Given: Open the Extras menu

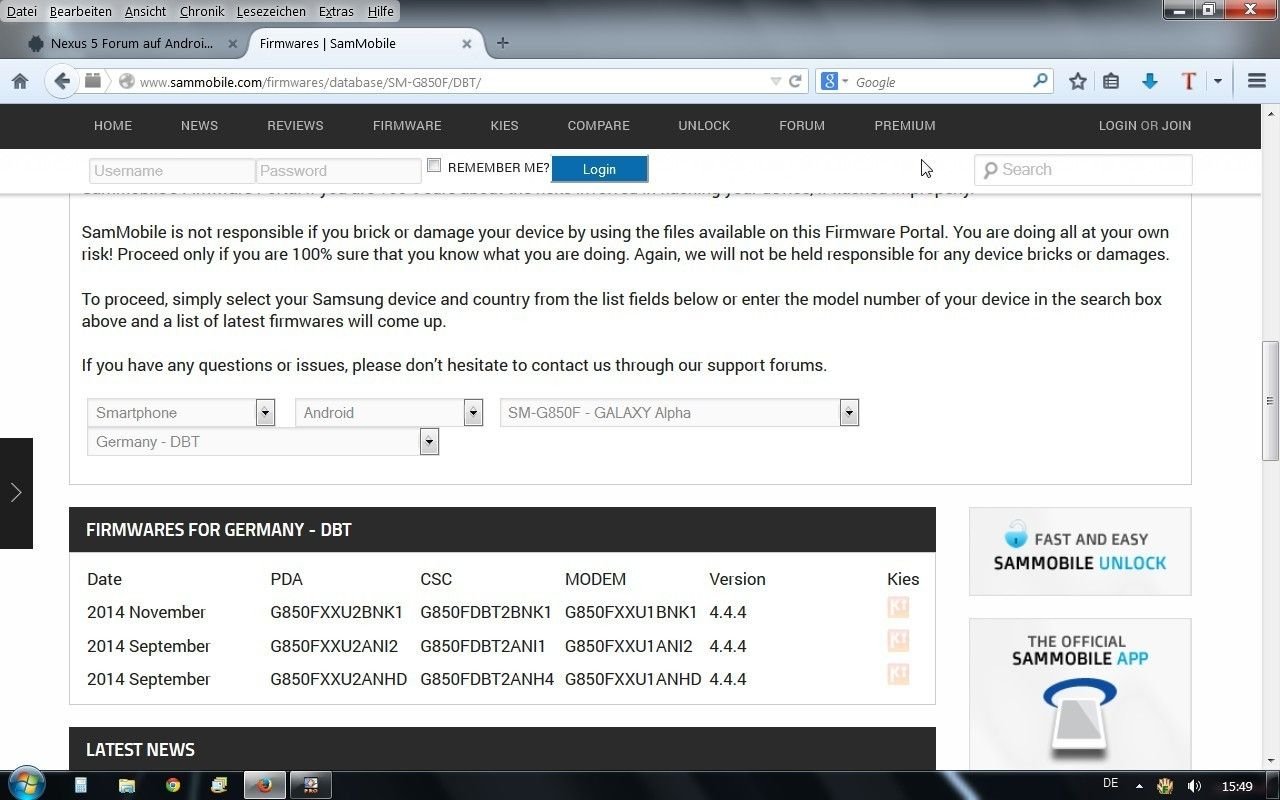Looking at the screenshot, I should (336, 11).
